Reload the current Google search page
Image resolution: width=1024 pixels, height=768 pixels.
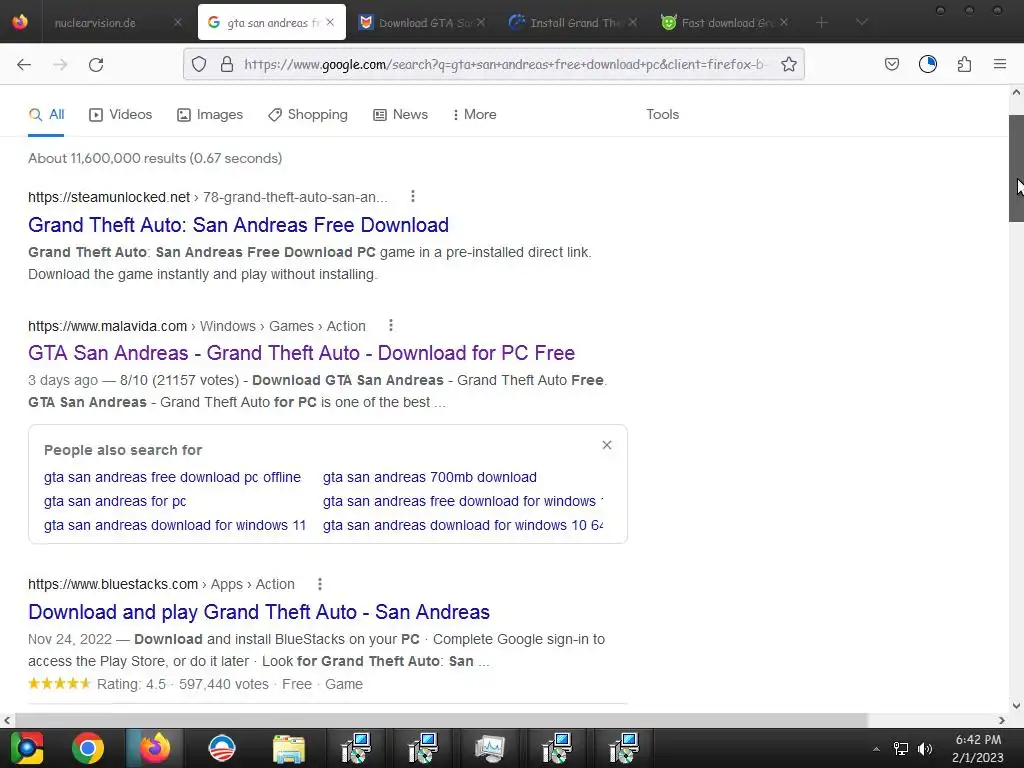tap(96, 64)
